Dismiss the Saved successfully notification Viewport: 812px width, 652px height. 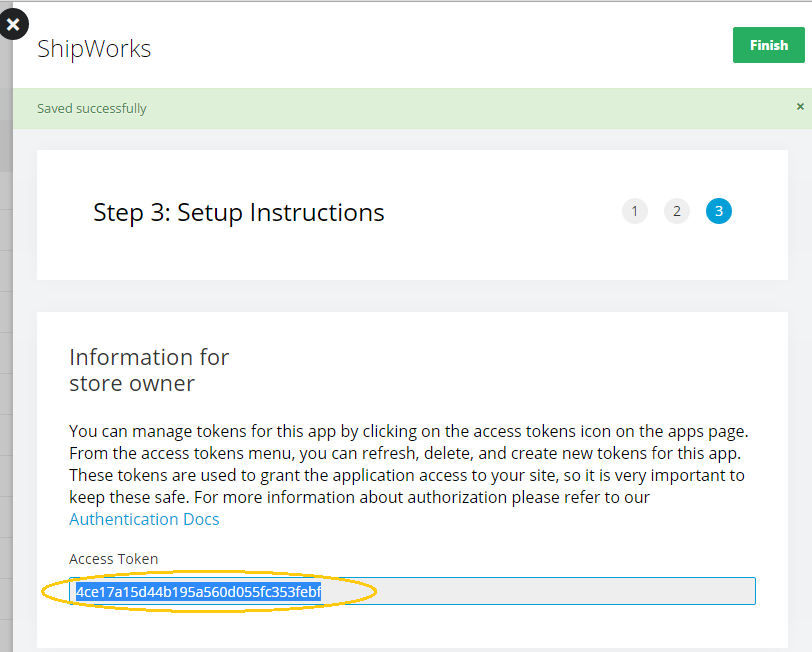pyautogui.click(x=800, y=106)
